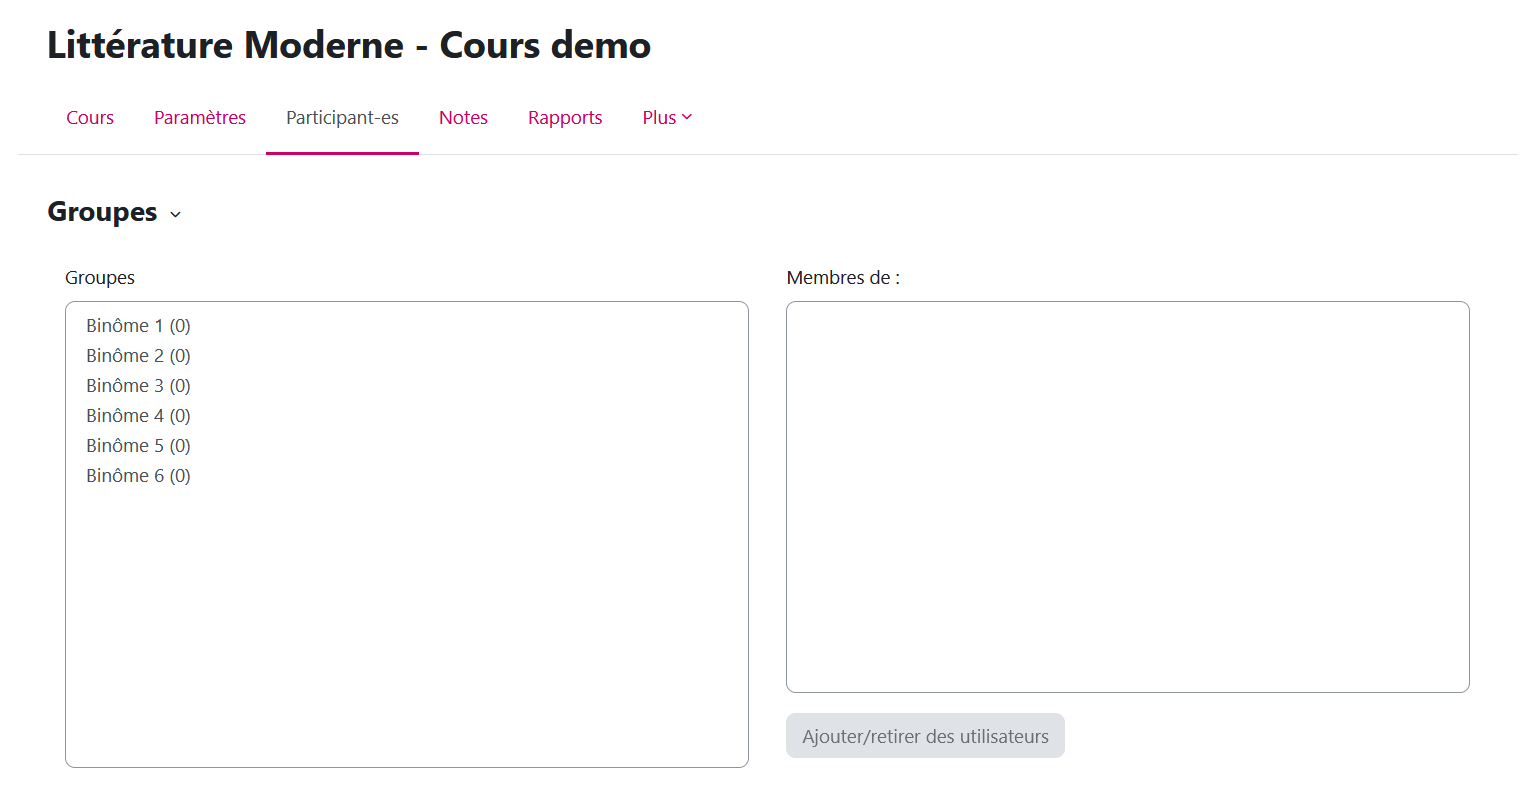Viewport: 1522px width, 786px height.
Task: Select Binôme 2 (0) in groups list
Action: 138,356
